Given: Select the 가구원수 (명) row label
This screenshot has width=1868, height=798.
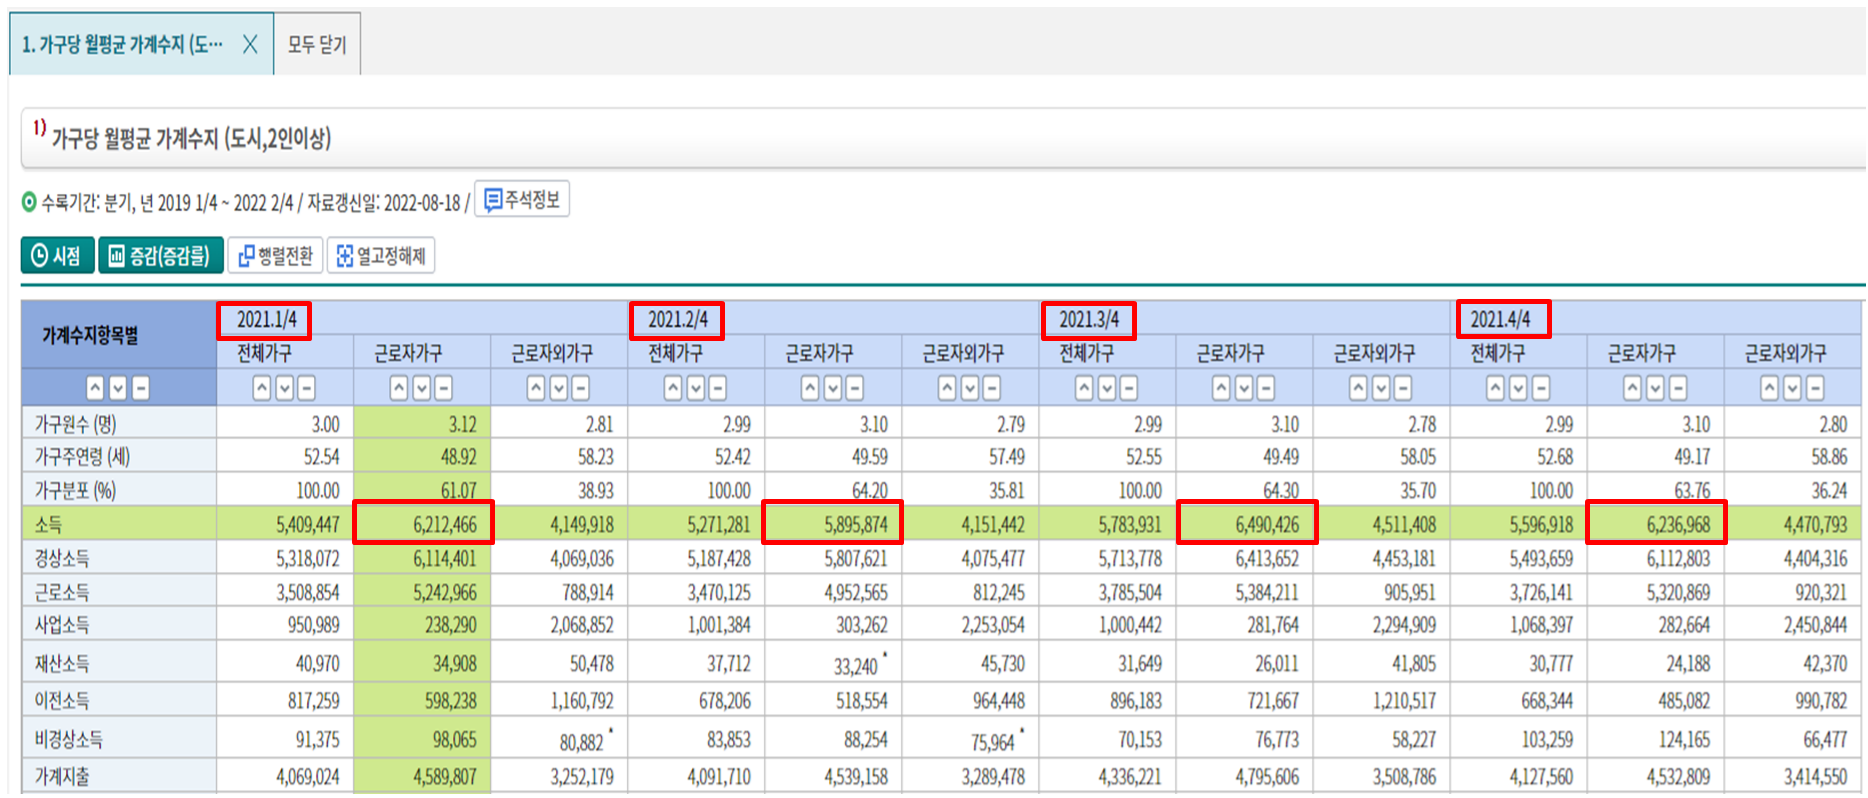Looking at the screenshot, I should click(76, 424).
